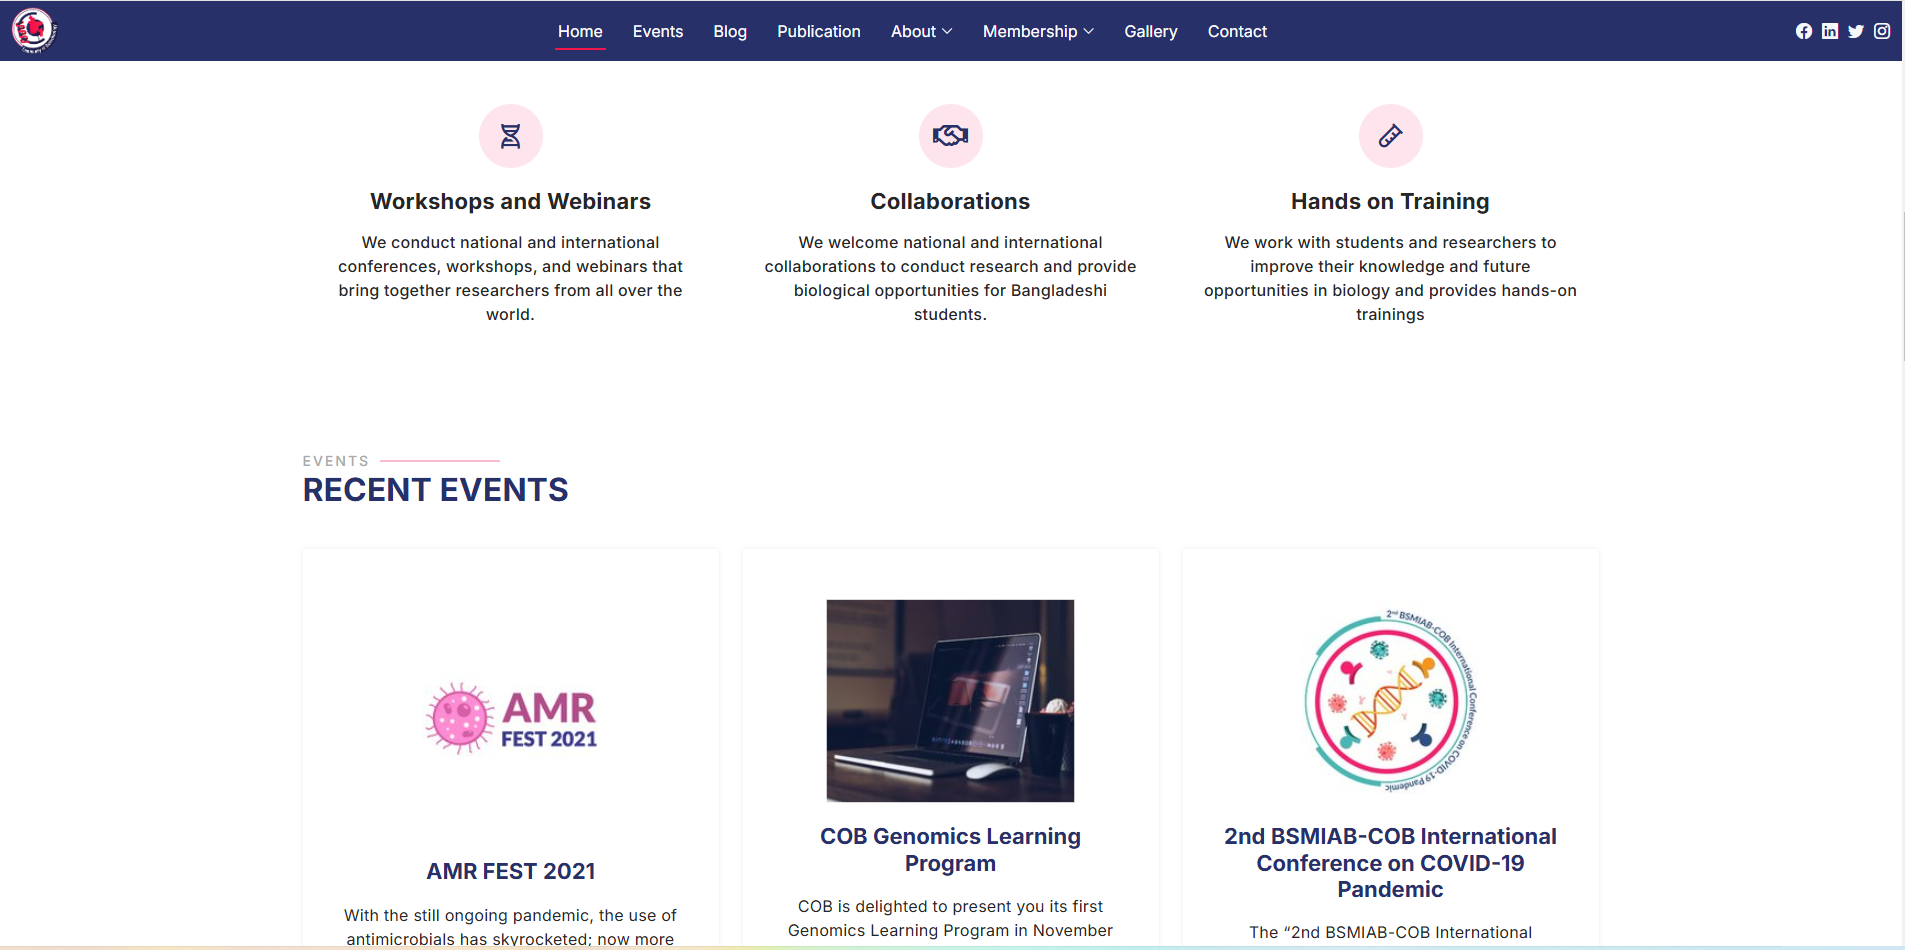Viewport: 1905px width, 950px height.
Task: Open the Blog nav item
Action: coord(730,31)
